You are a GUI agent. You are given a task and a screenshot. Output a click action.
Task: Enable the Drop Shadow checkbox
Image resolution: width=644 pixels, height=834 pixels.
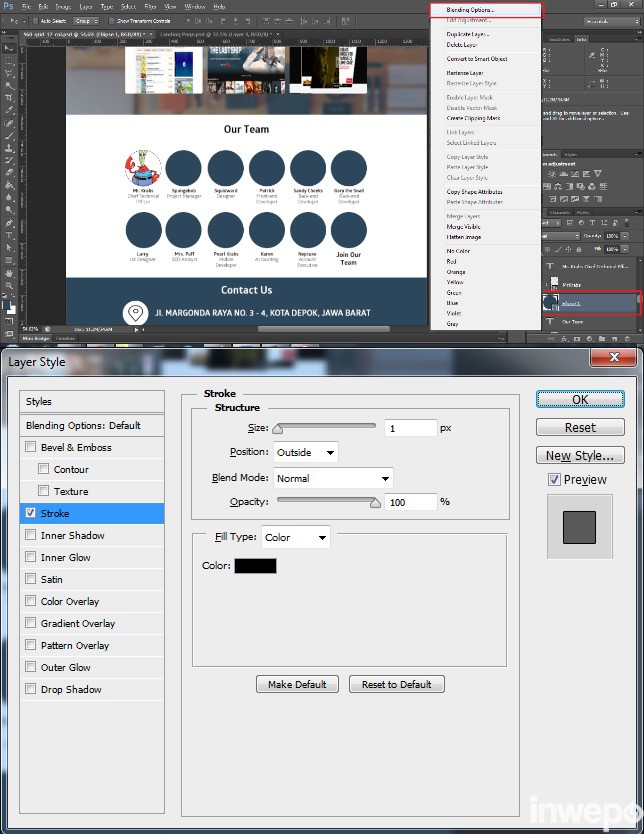(30, 689)
